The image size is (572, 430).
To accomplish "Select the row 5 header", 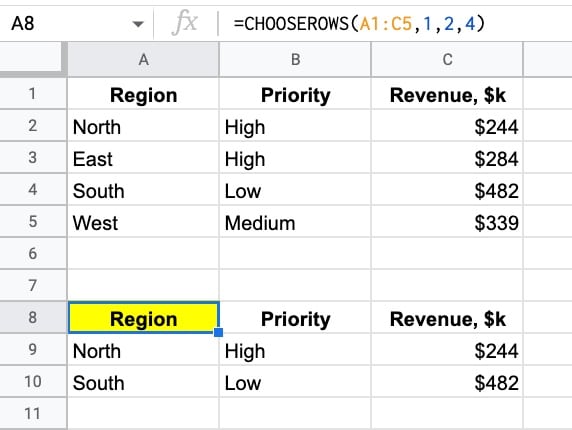I will 33,221.
